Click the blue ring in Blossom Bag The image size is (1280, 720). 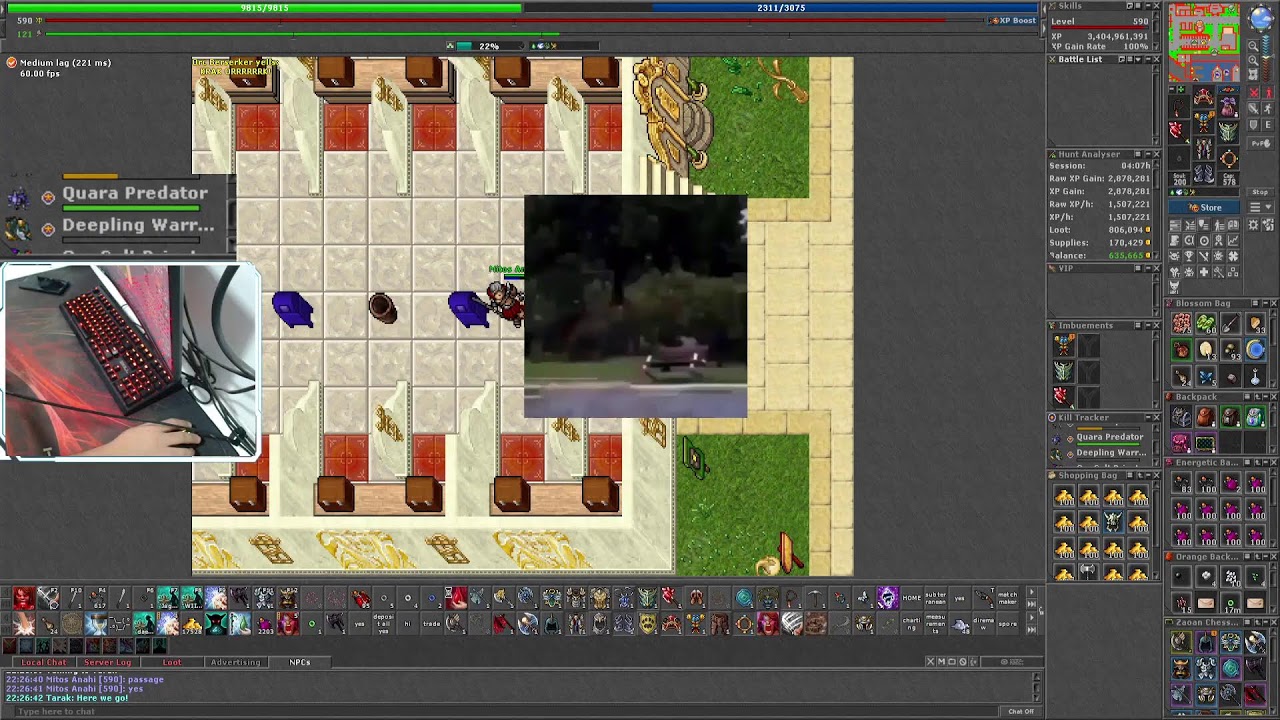pyautogui.click(x=1256, y=349)
